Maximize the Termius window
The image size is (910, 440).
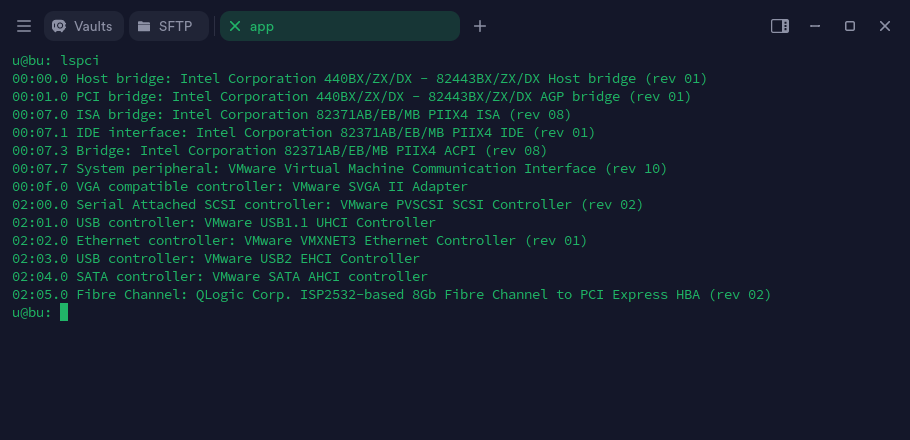point(850,26)
